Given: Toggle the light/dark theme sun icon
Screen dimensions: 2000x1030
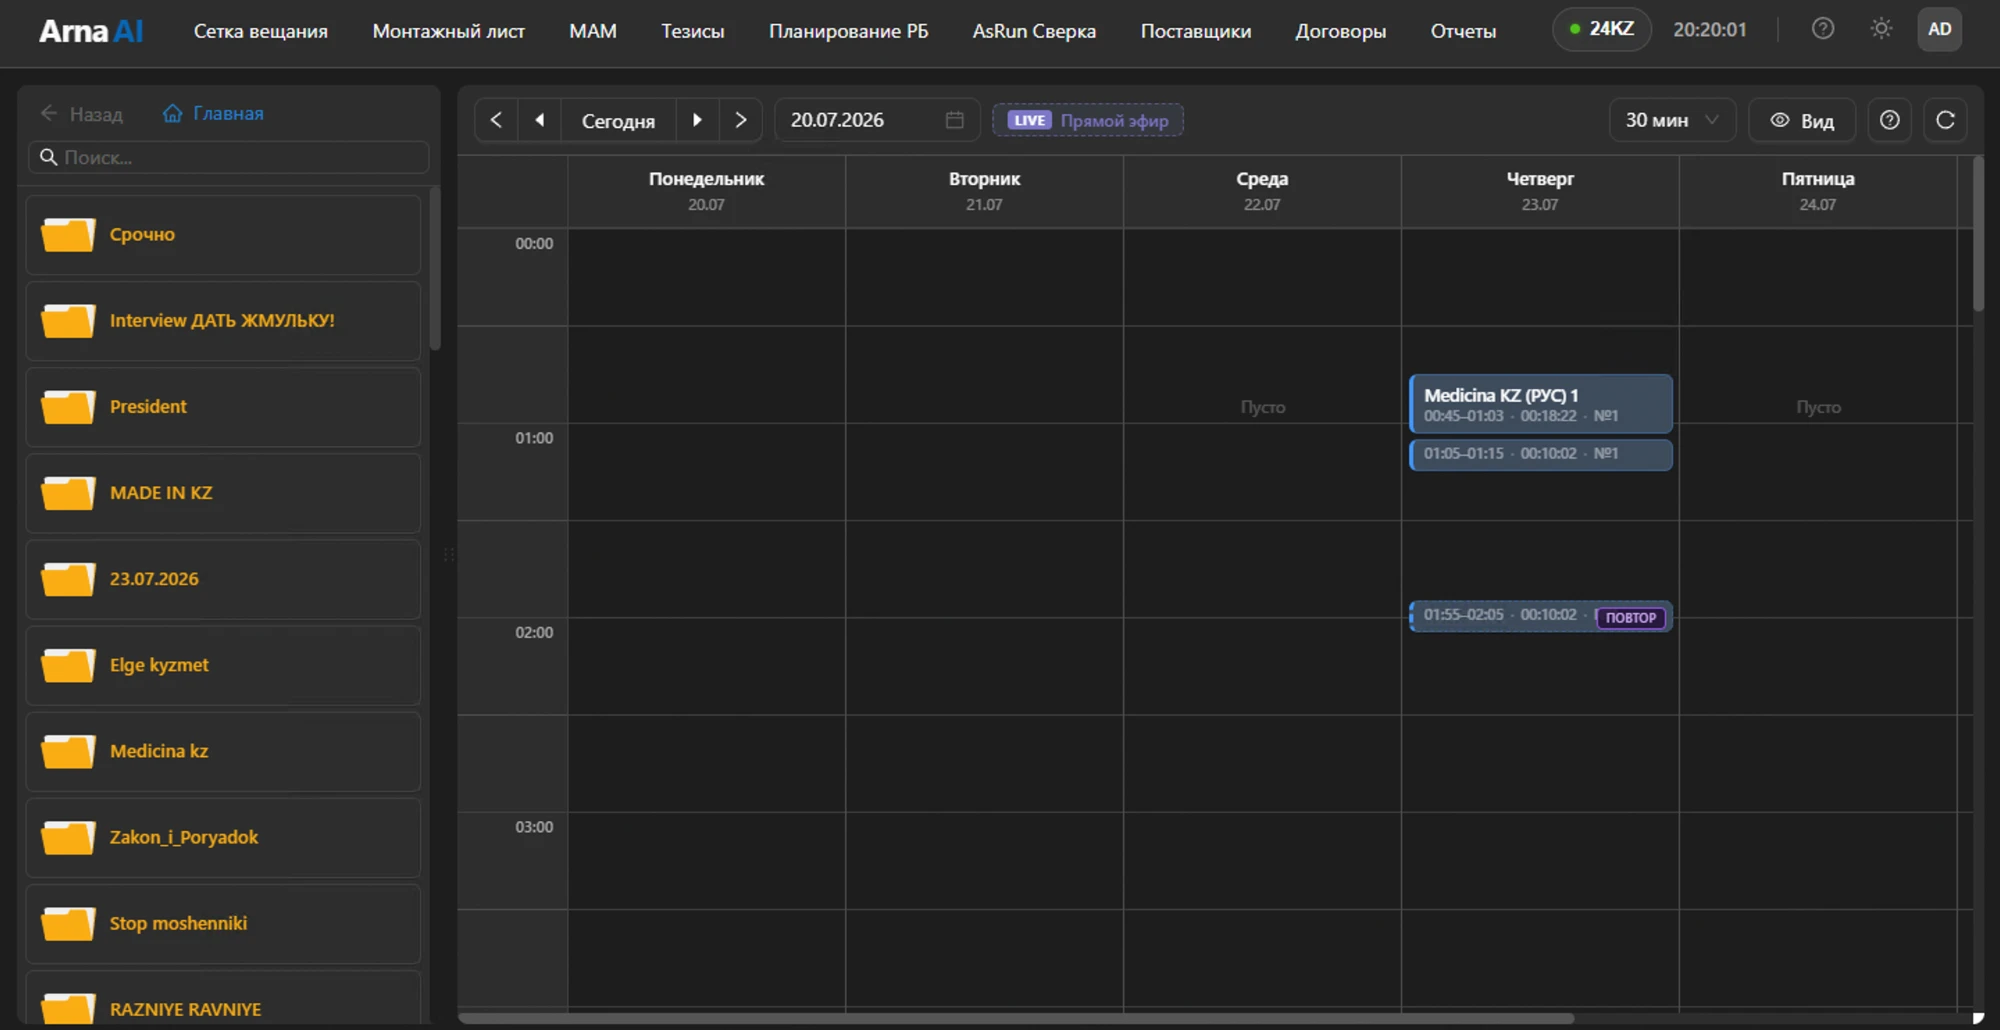Looking at the screenshot, I should (x=1881, y=29).
